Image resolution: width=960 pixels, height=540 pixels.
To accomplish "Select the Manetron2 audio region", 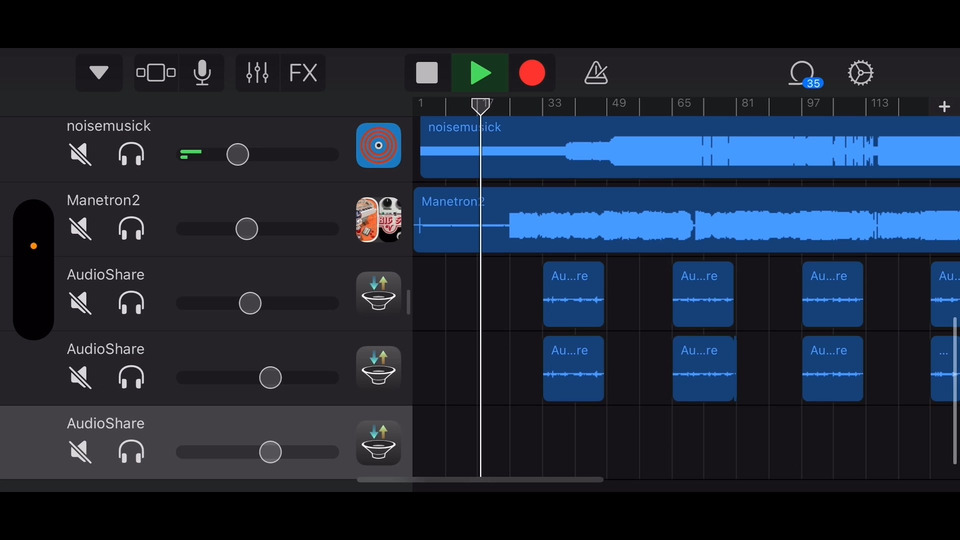I will (x=687, y=220).
